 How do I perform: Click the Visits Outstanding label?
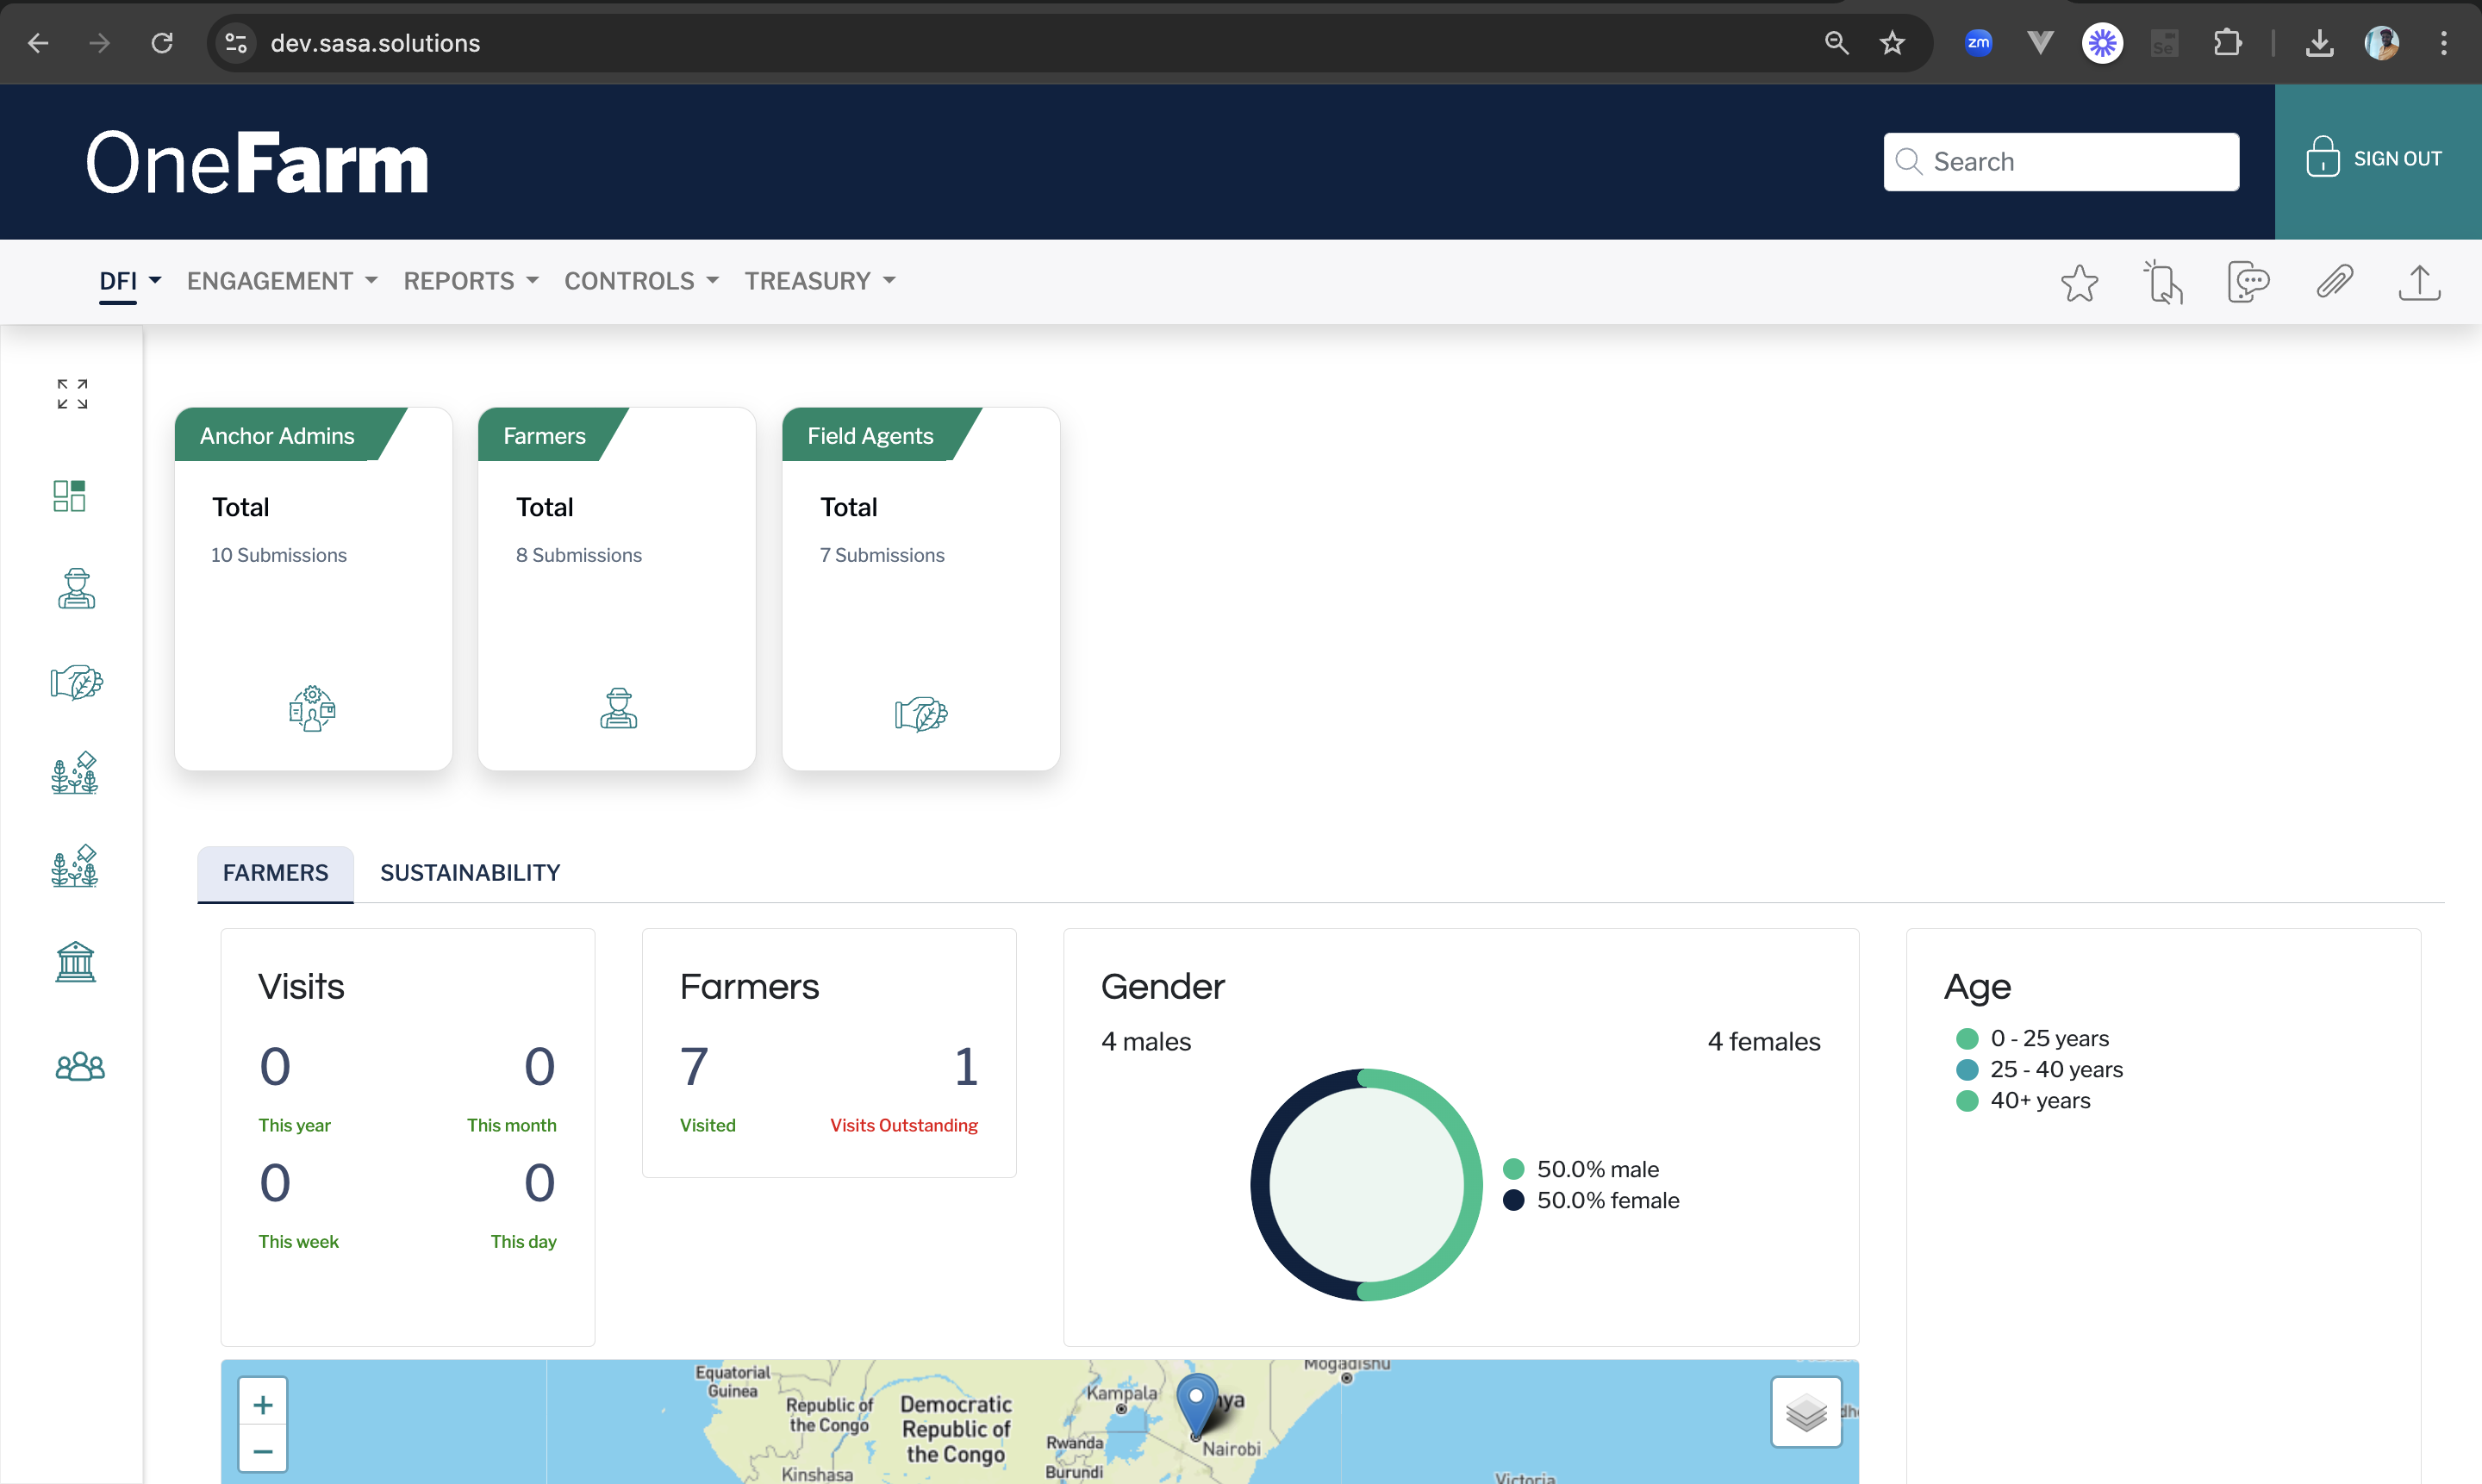903,1125
